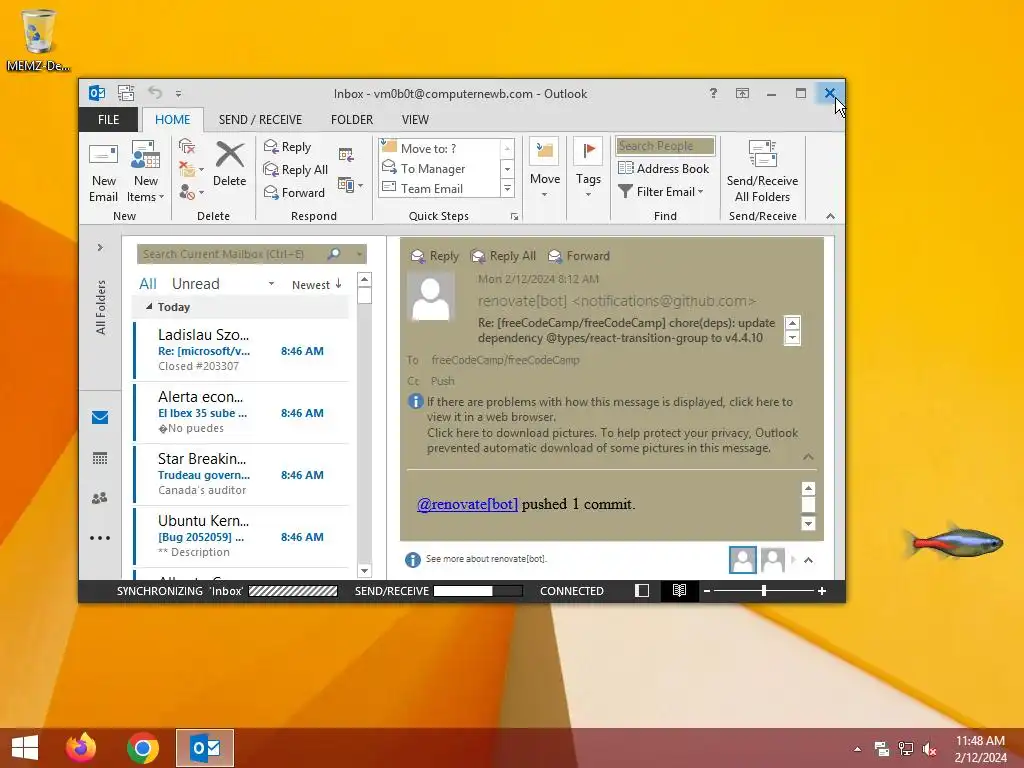Click the zoom slider handle
This screenshot has width=1024, height=768.
point(763,591)
